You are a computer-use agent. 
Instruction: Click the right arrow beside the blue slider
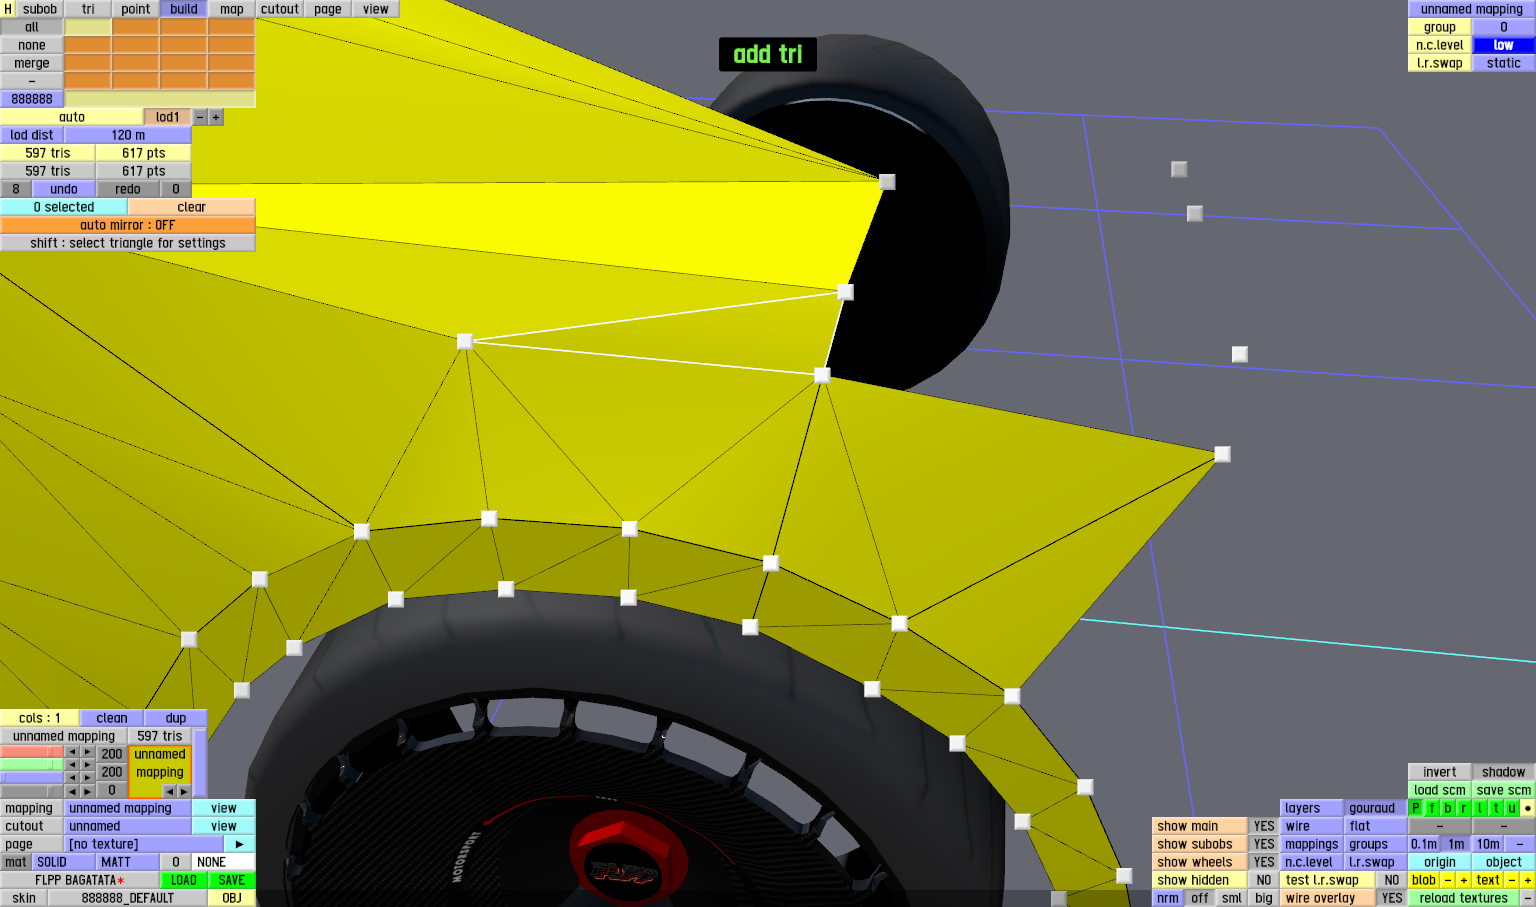click(88, 778)
